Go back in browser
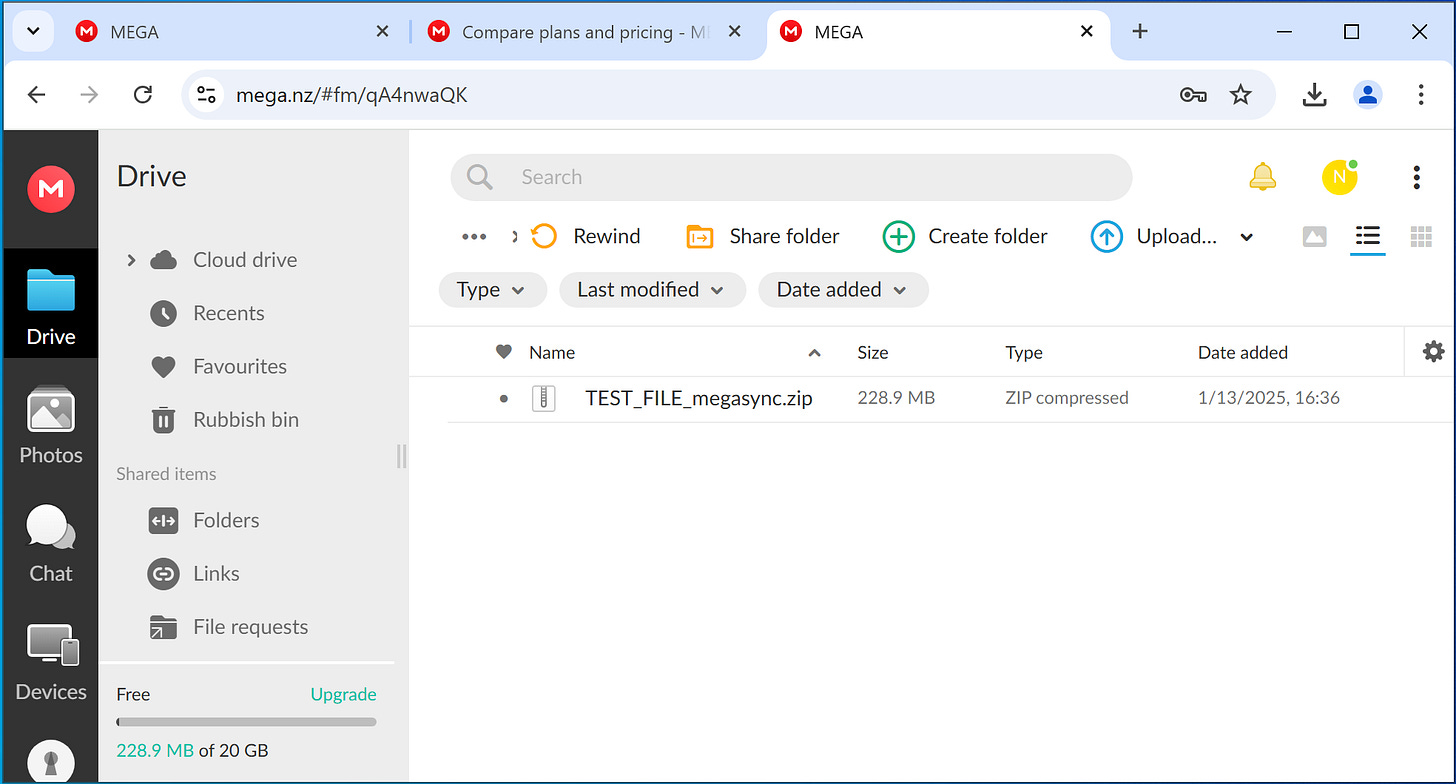The width and height of the screenshot is (1456, 784). pyautogui.click(x=36, y=95)
